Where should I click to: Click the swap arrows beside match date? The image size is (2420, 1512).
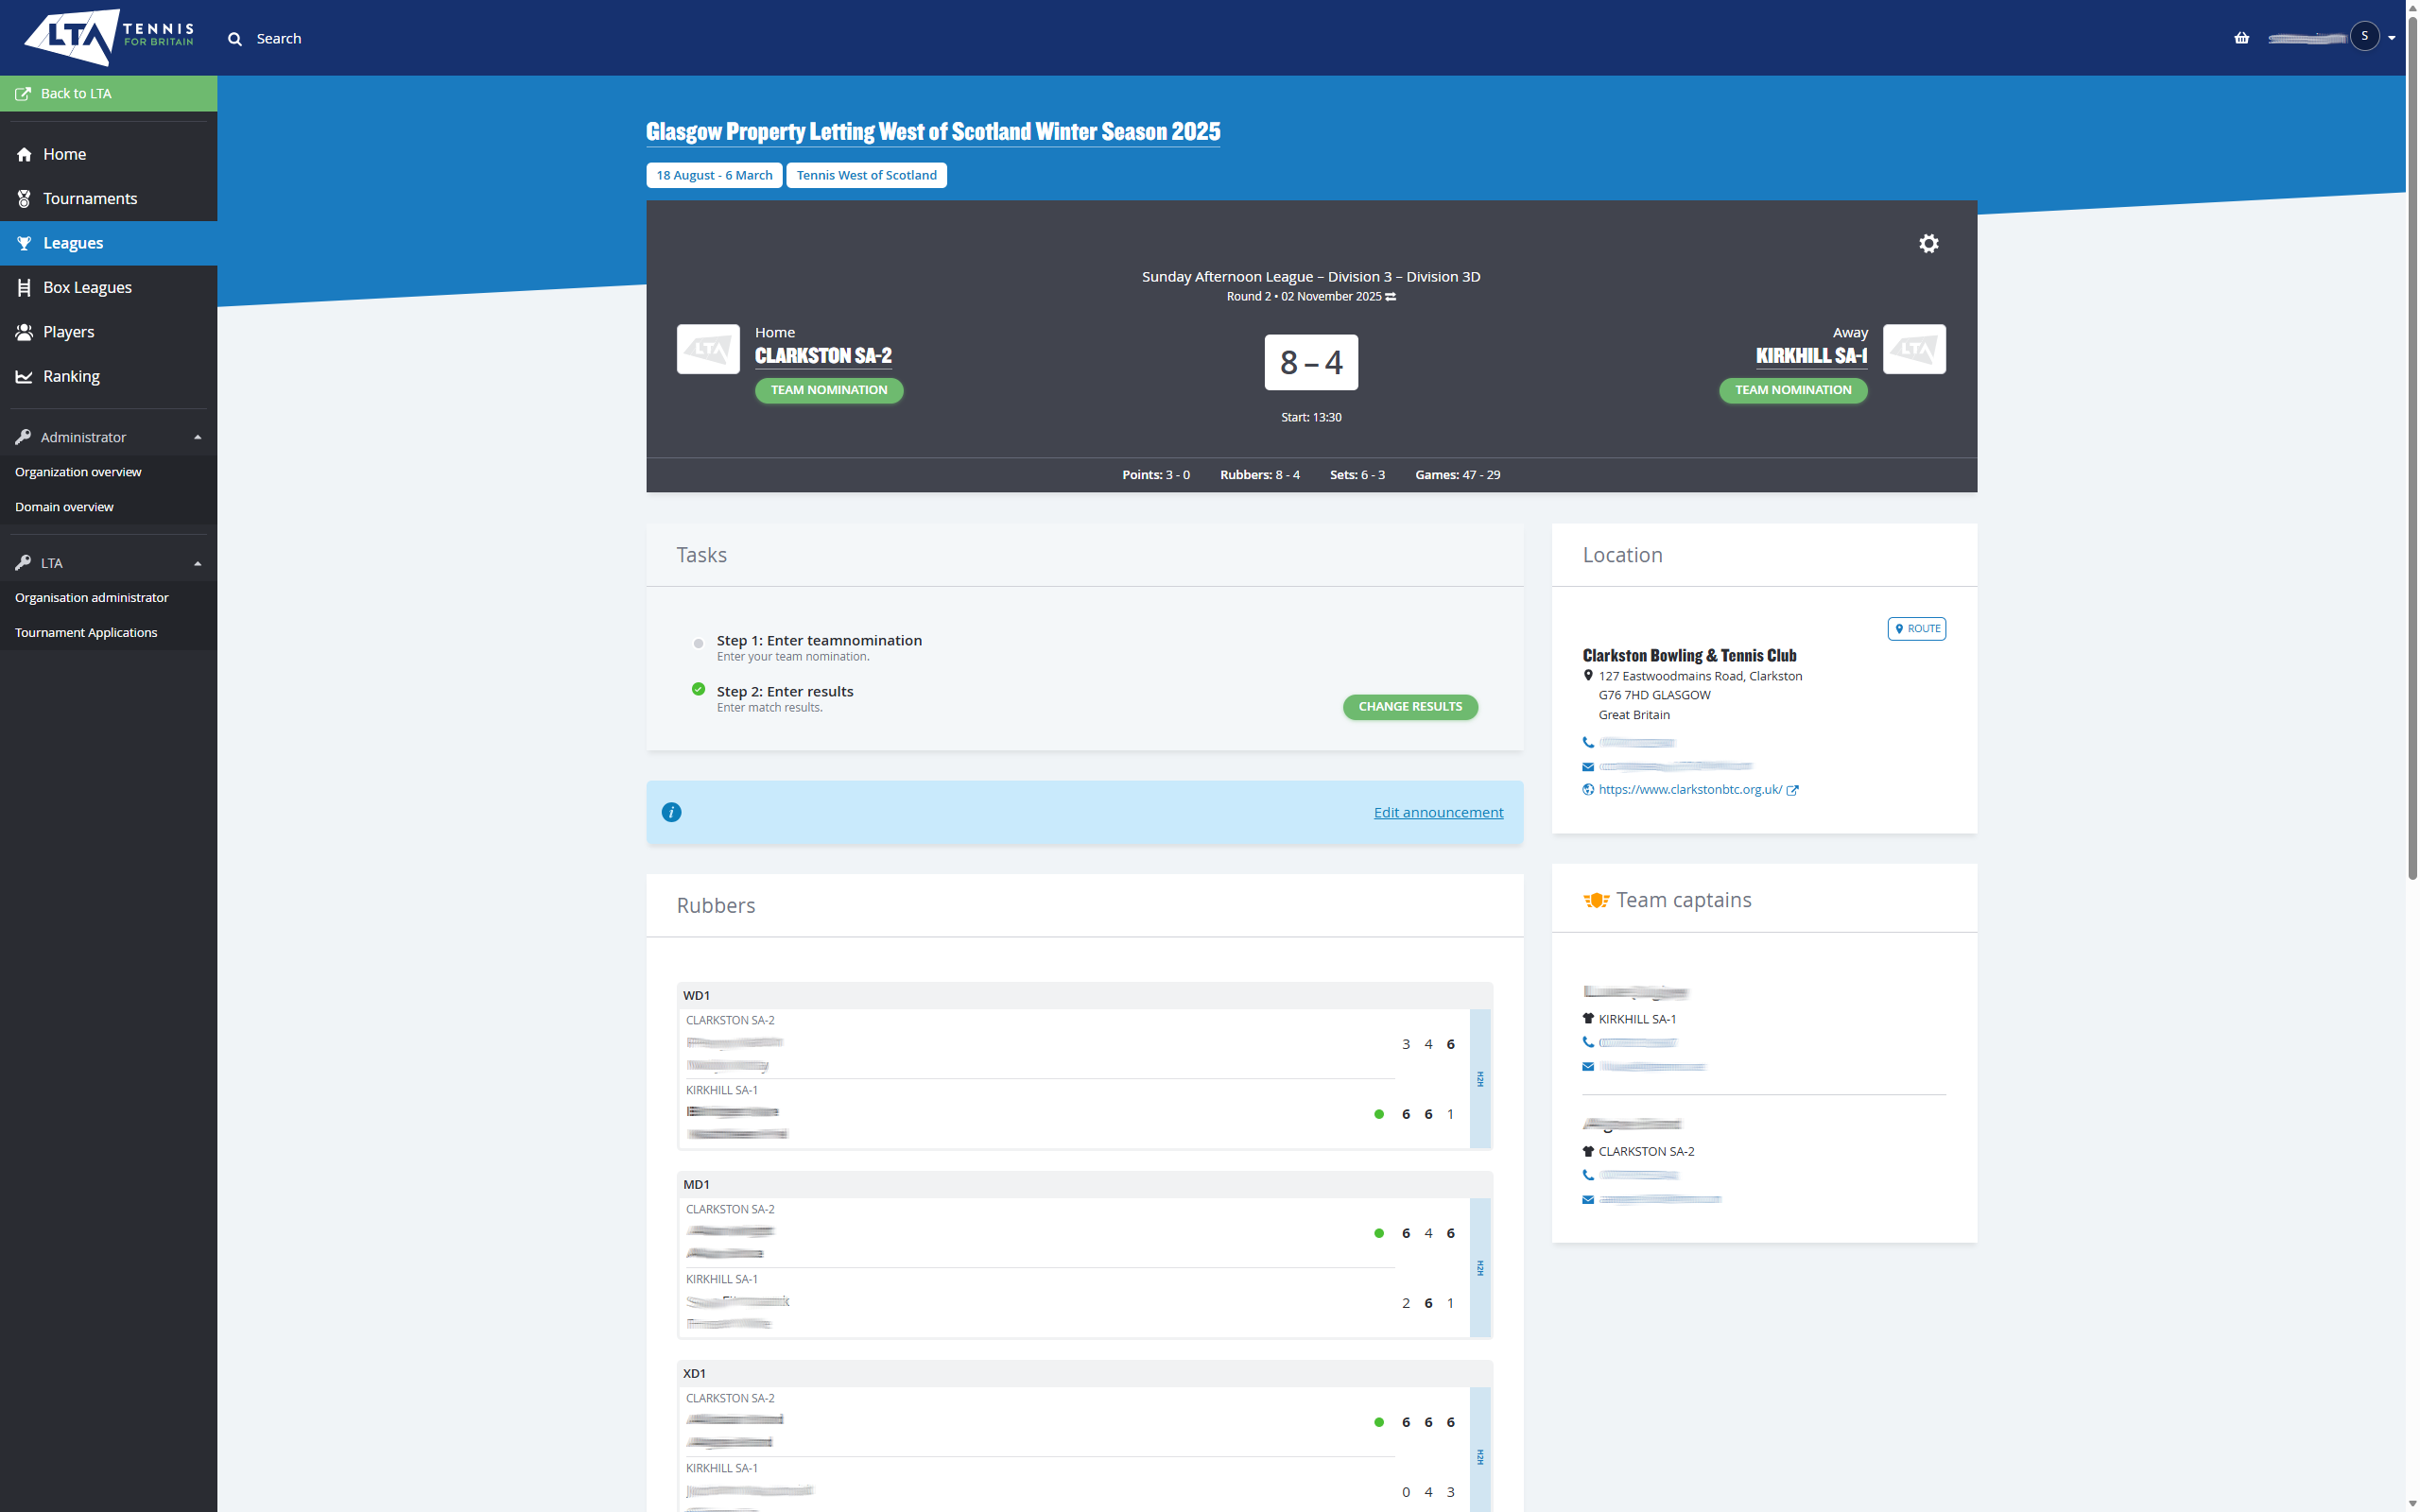click(1391, 297)
